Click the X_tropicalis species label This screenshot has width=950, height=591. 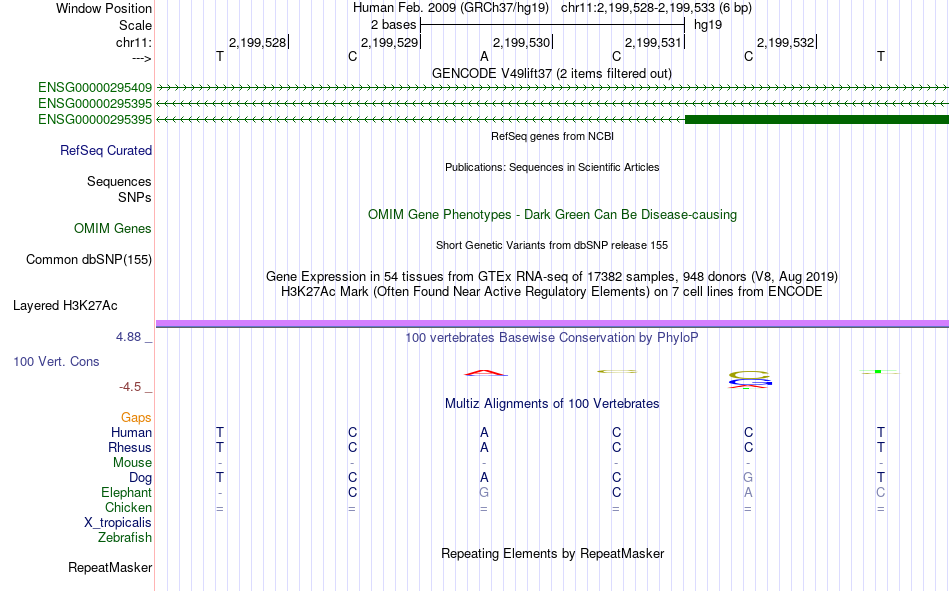pos(118,523)
